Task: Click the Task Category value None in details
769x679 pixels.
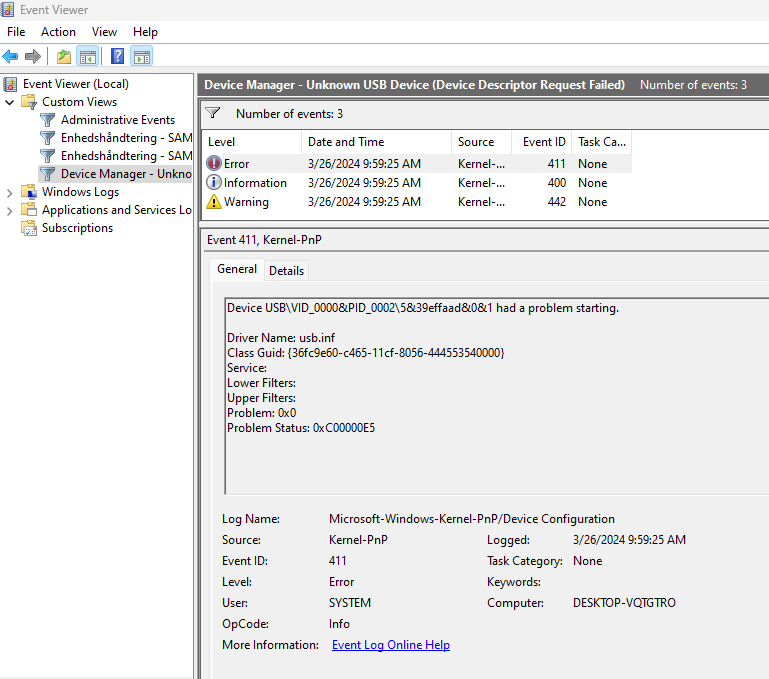Action: click(587, 561)
